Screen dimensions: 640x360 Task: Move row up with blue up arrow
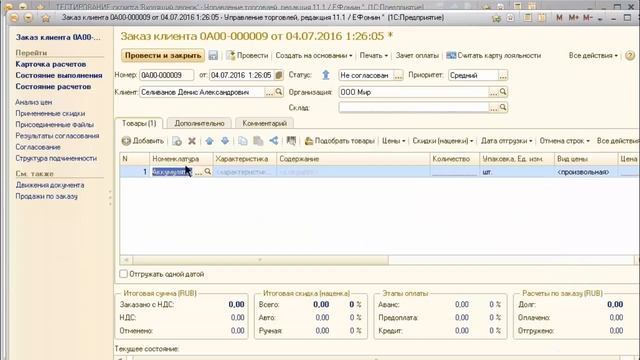click(x=209, y=141)
